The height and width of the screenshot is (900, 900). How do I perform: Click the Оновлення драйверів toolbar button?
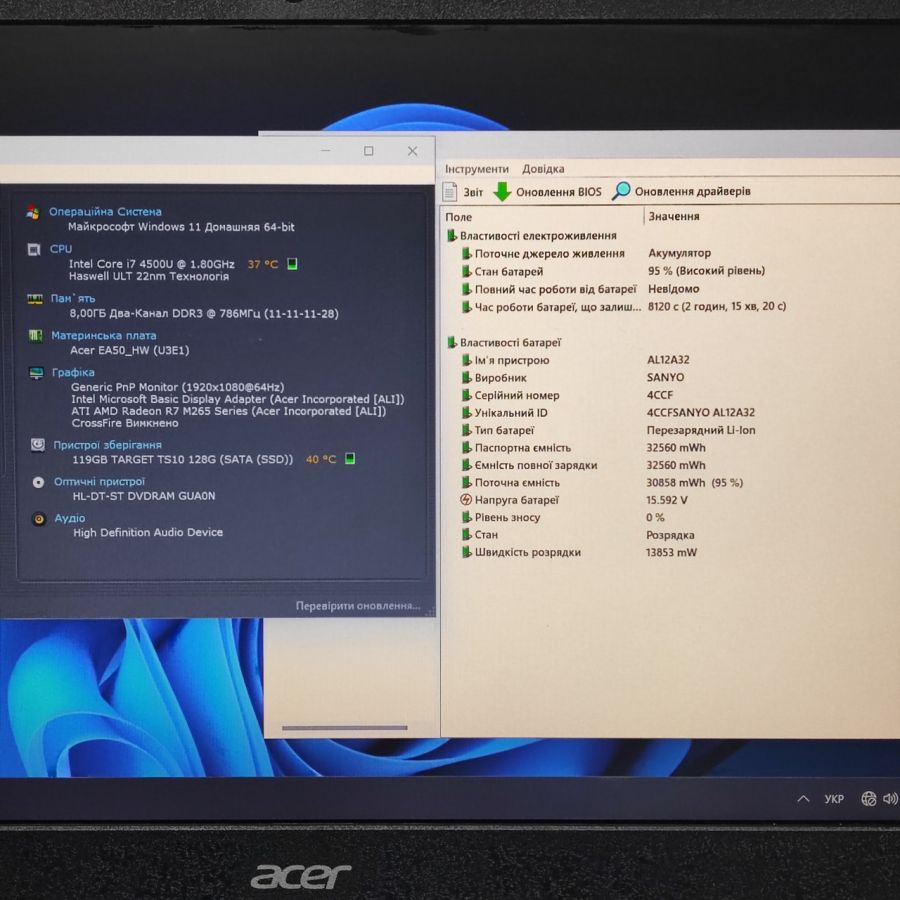(x=682, y=191)
